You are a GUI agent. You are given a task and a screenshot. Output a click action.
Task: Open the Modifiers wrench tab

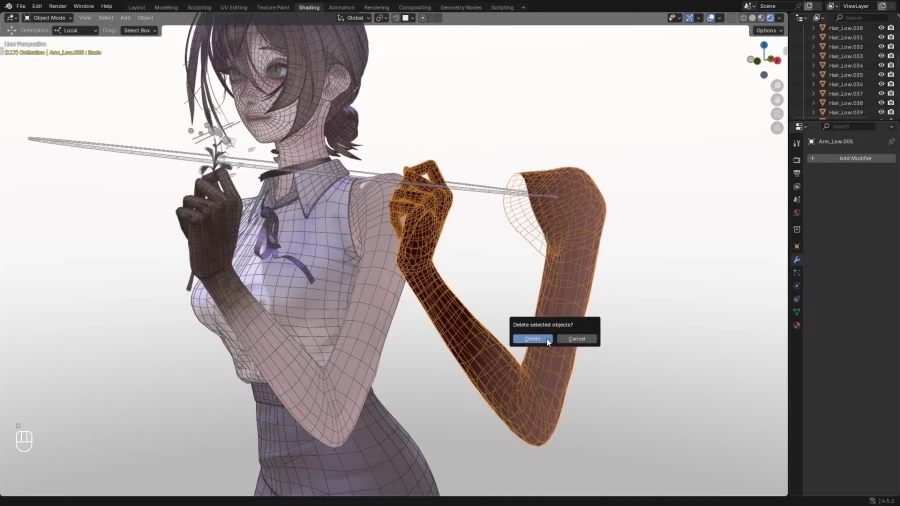[x=797, y=260]
